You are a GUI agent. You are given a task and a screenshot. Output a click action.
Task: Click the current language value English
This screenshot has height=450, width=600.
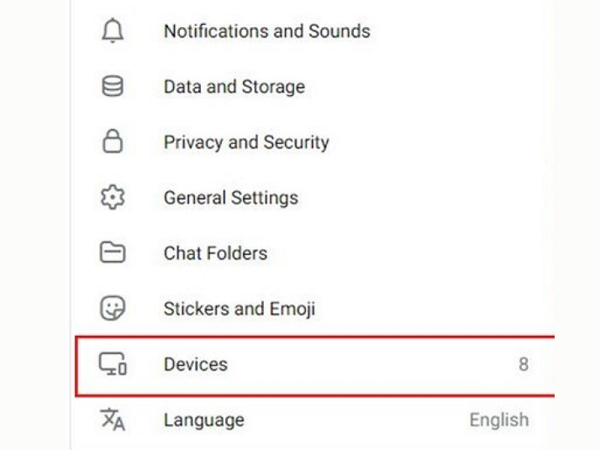click(x=499, y=420)
